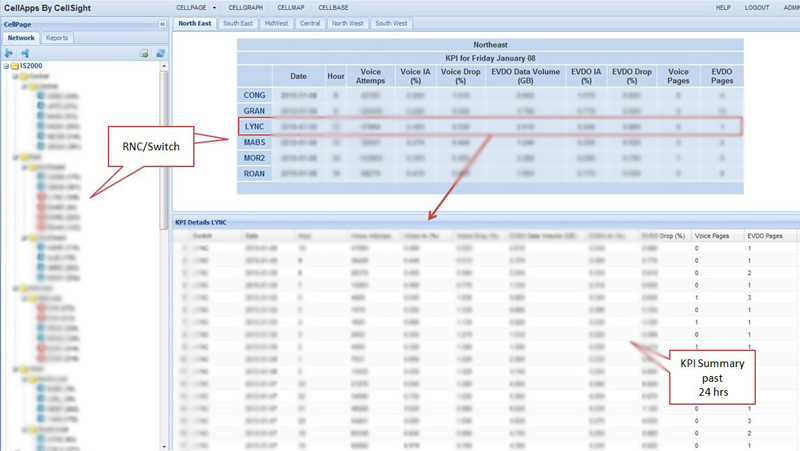Open the CELLBASE menu
Image resolution: width=800 pixels, height=451 pixels.
pos(333,7)
